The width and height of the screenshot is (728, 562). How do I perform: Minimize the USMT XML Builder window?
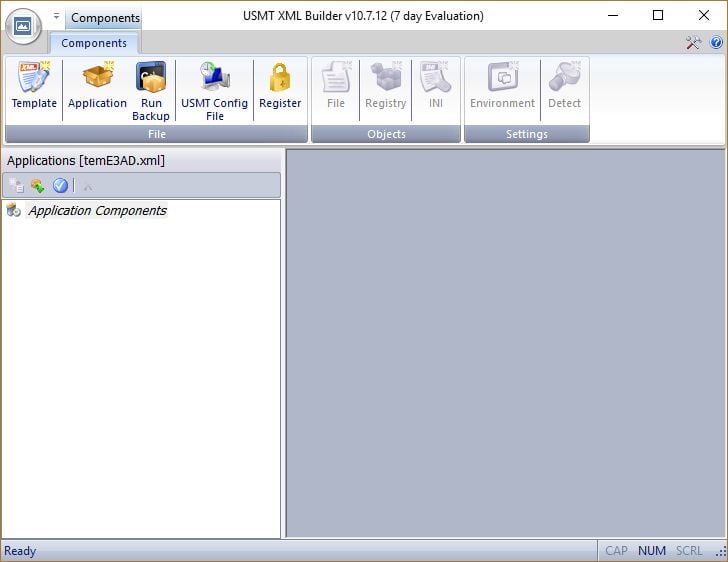click(x=613, y=15)
